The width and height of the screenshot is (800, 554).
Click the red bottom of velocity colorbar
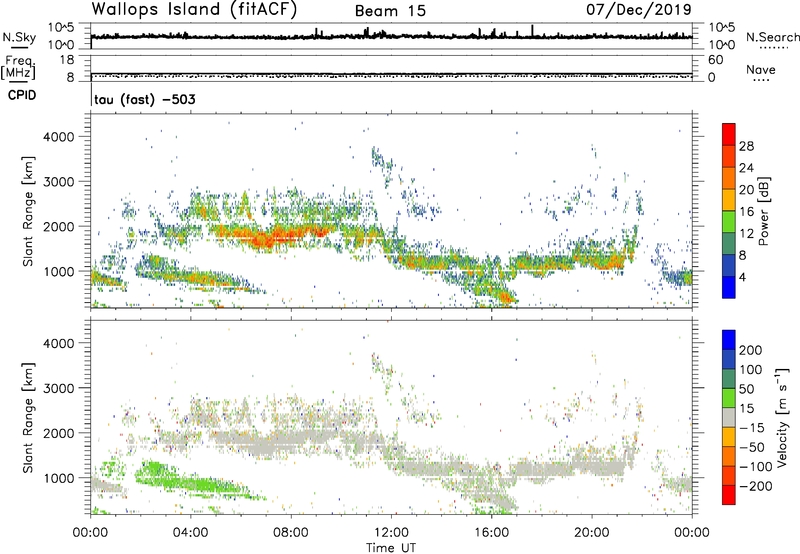[729, 495]
